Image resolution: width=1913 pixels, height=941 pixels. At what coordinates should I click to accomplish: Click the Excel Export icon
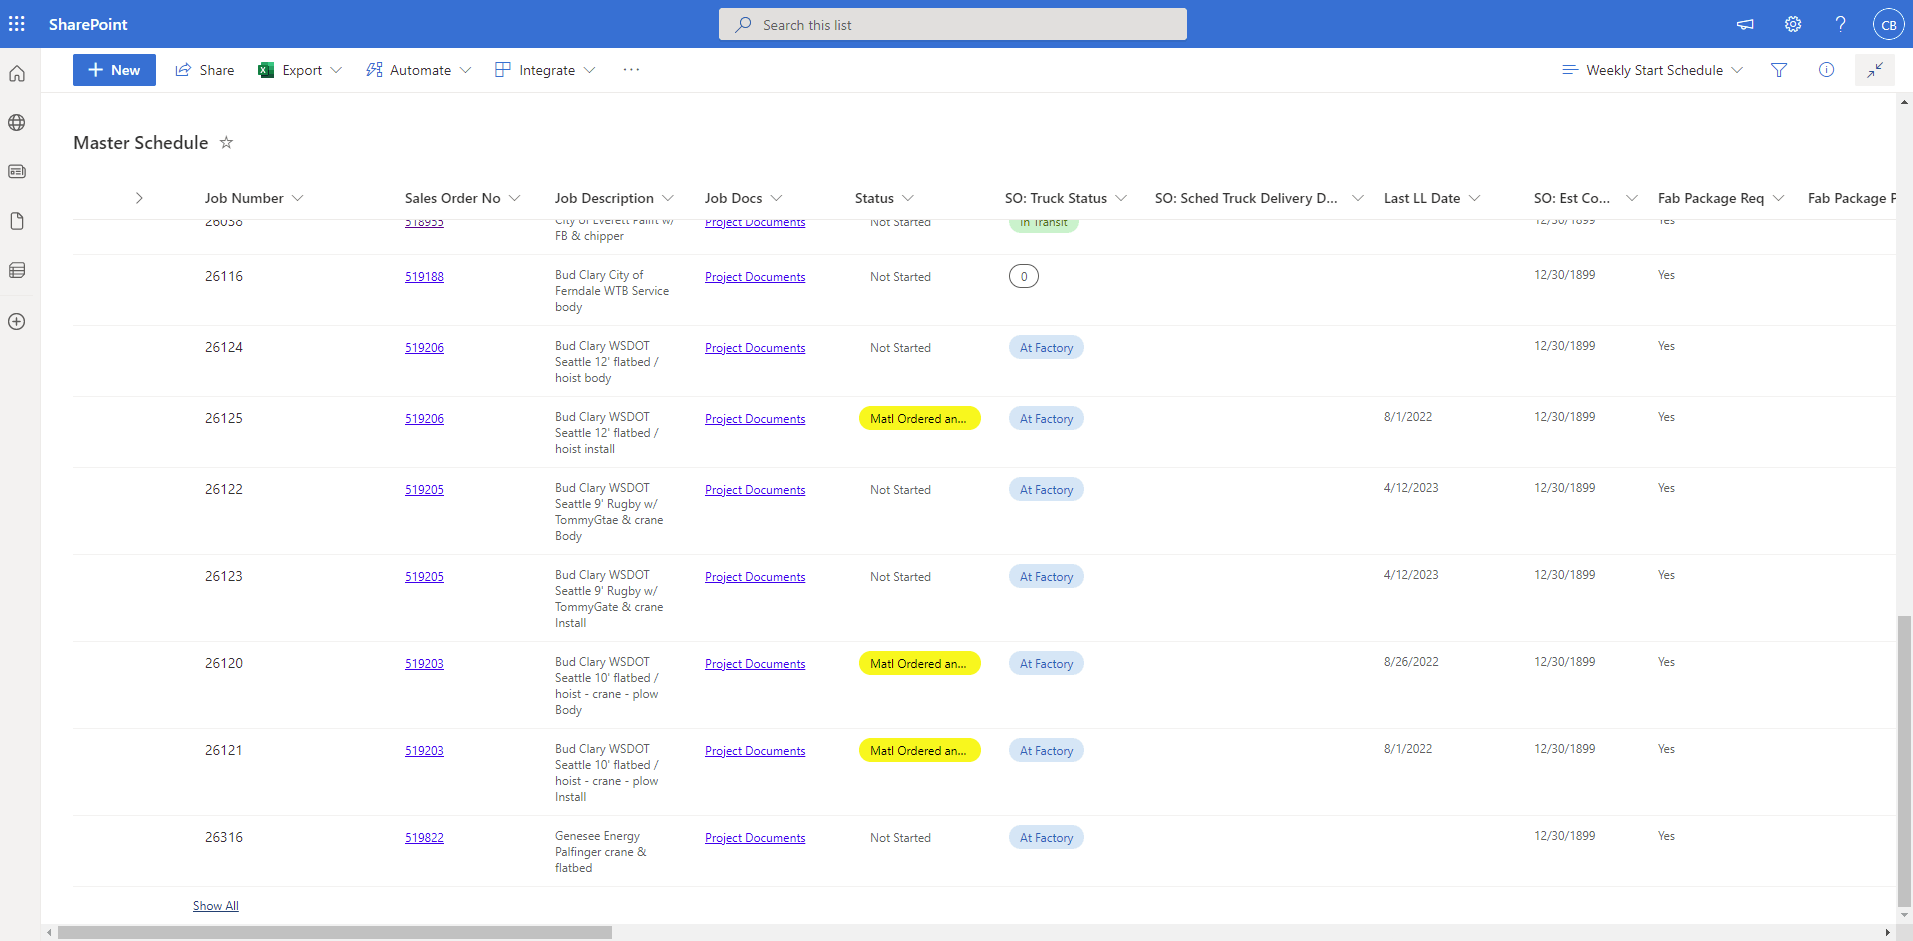[x=266, y=70]
